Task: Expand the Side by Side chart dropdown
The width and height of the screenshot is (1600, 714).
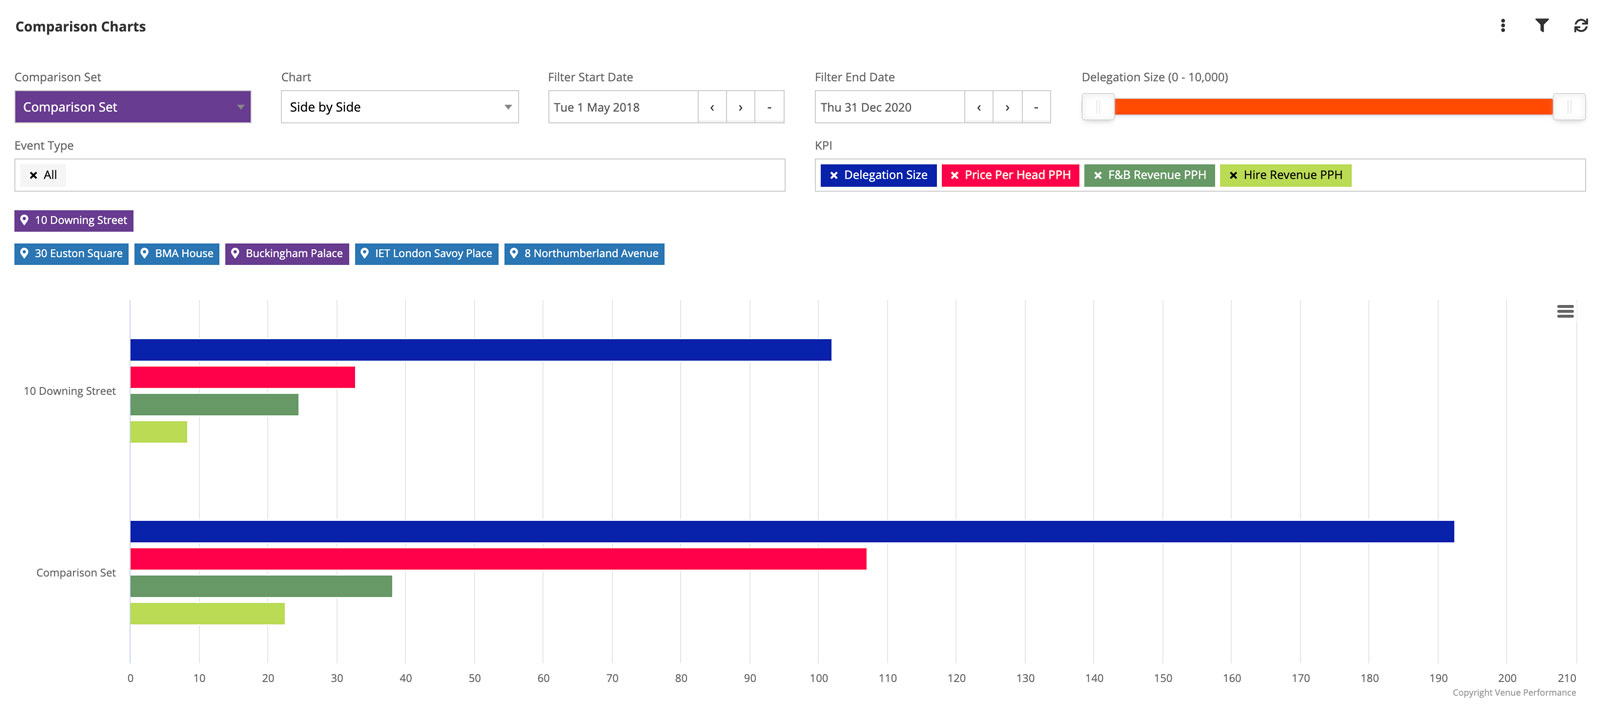Action: [399, 107]
